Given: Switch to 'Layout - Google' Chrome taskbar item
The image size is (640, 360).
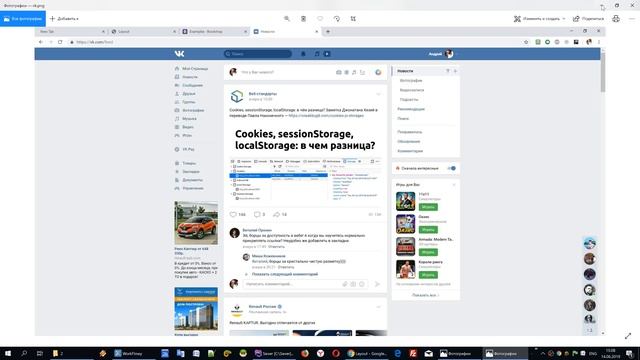Looking at the screenshot, I should pos(366,353).
